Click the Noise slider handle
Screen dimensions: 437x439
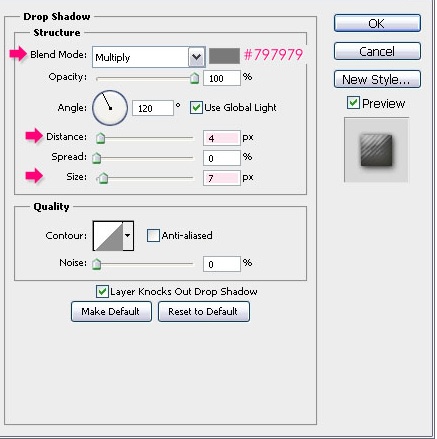[x=97, y=264]
